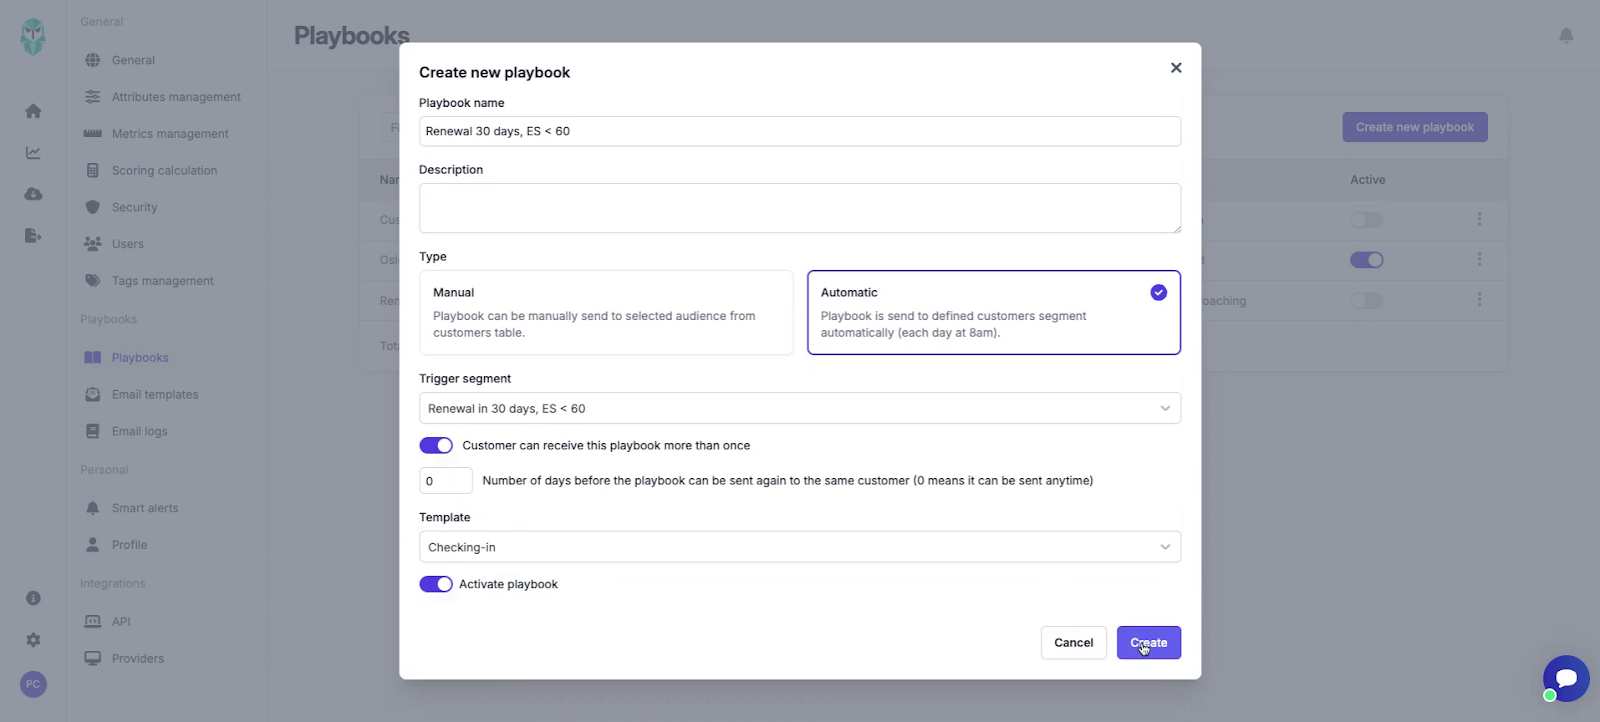Image resolution: width=1600 pixels, height=722 pixels.
Task: Open the Template dropdown
Action: pos(799,547)
